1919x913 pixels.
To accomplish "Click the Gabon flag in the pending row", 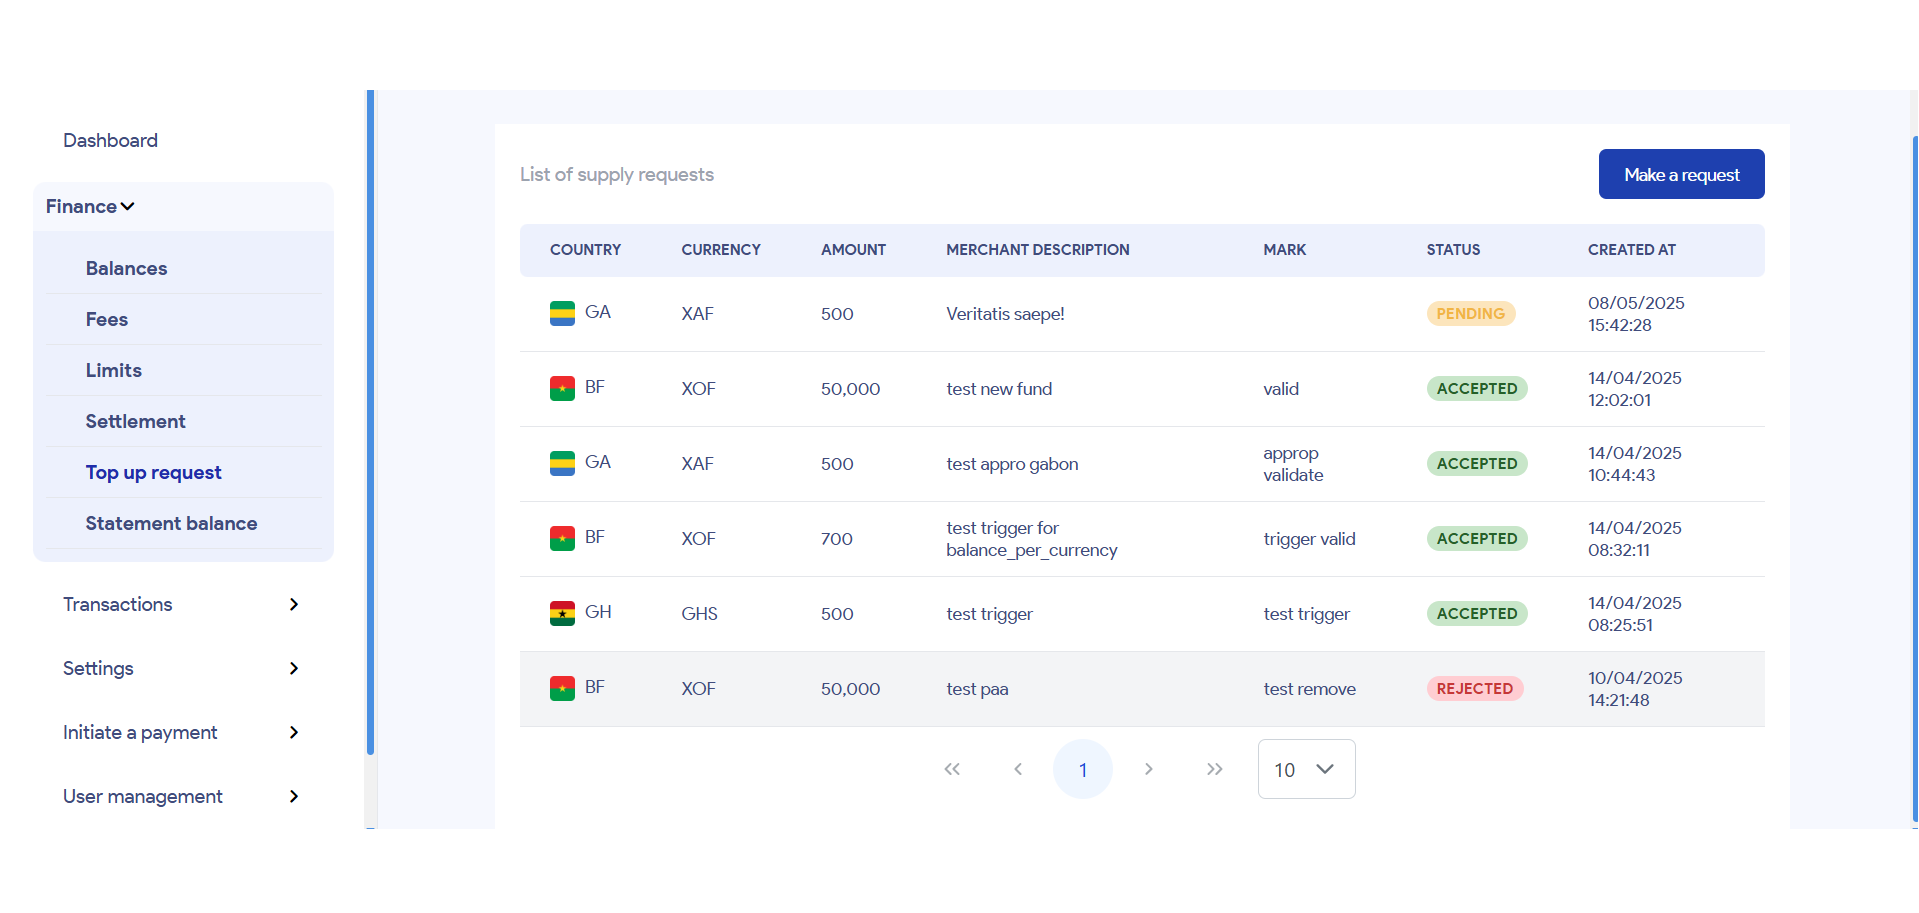I will click(562, 314).
